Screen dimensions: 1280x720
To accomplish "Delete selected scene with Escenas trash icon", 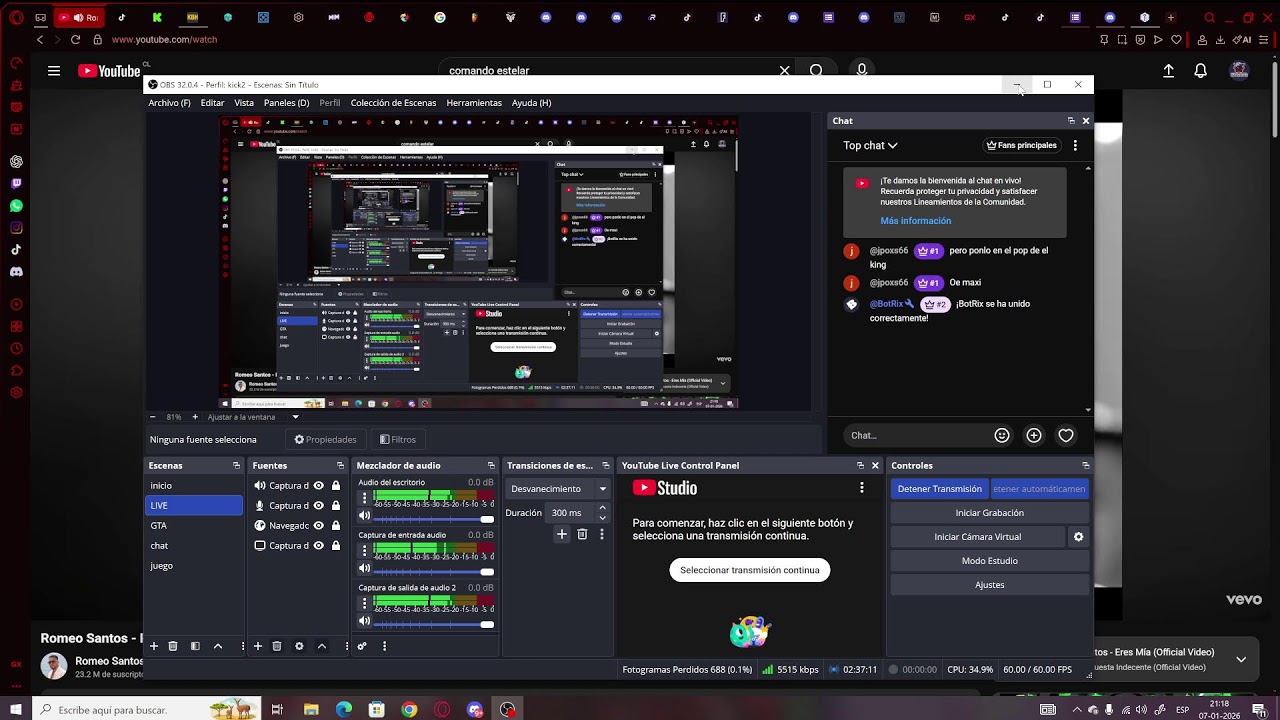I will point(173,646).
